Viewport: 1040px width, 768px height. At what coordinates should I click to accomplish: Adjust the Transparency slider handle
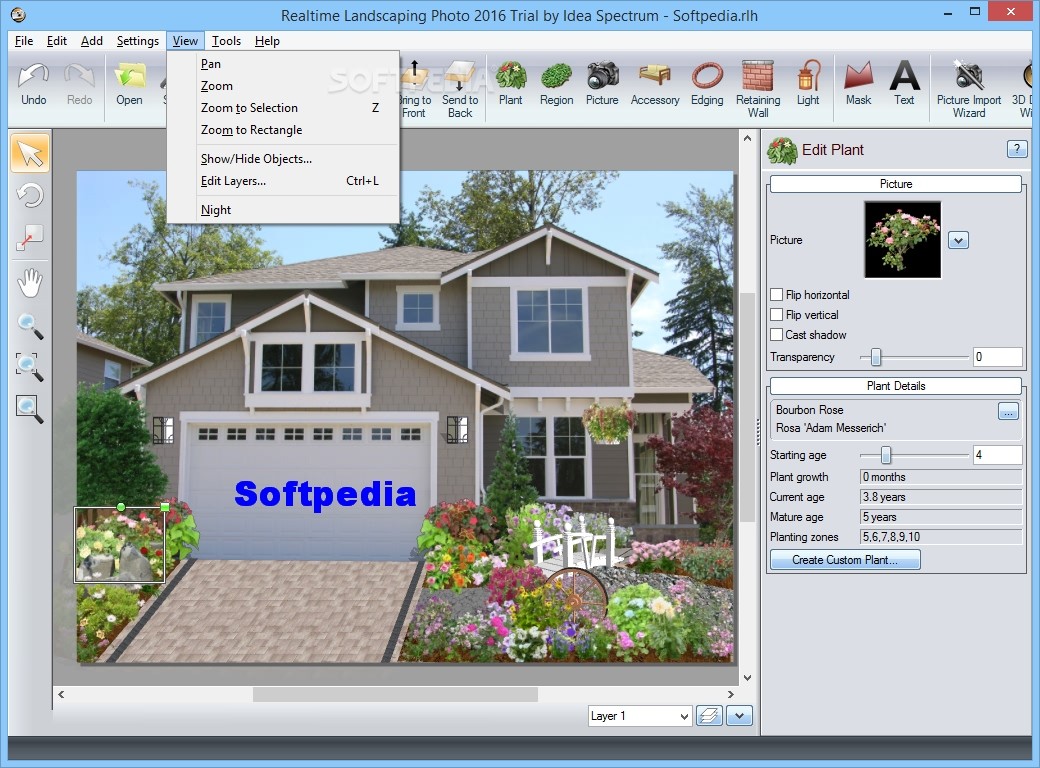(876, 357)
